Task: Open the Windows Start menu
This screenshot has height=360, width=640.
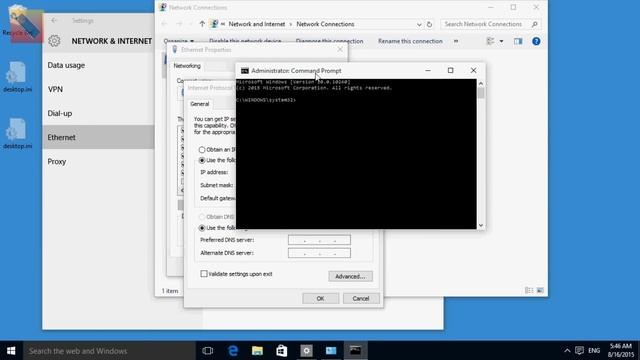Action: [x=11, y=351]
